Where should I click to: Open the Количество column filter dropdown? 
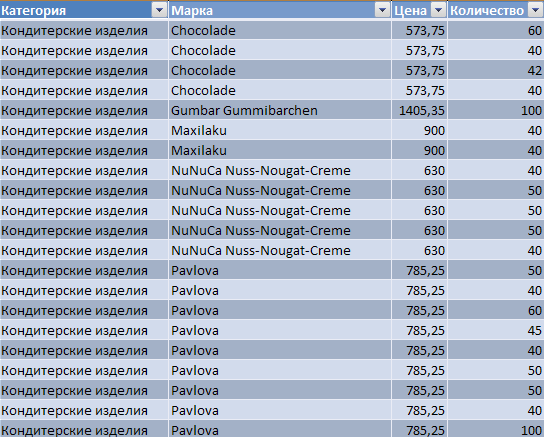point(536,10)
